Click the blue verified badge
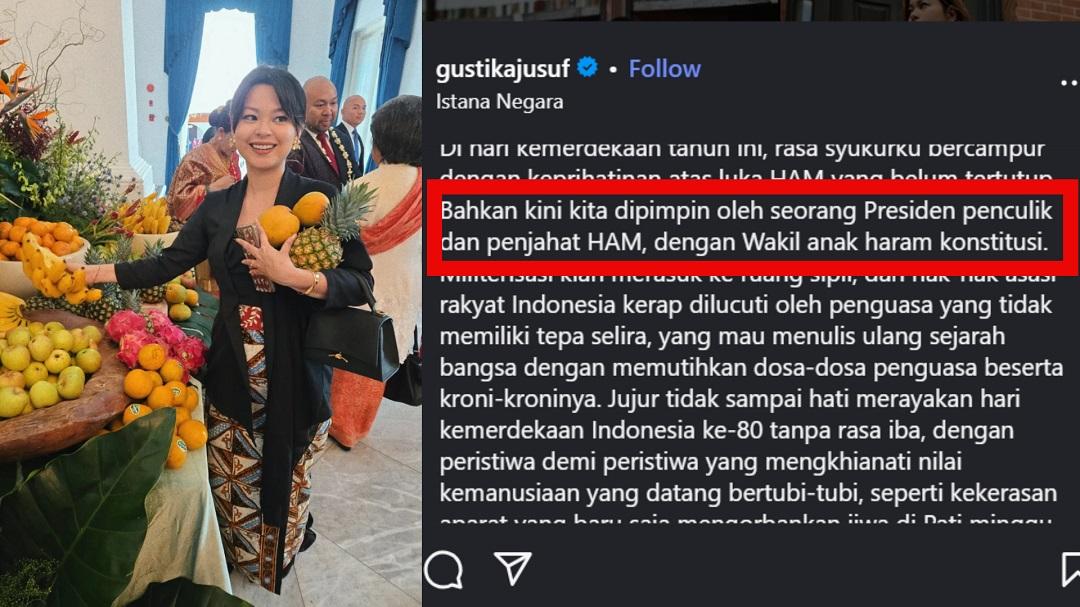This screenshot has width=1080, height=607. 587,68
